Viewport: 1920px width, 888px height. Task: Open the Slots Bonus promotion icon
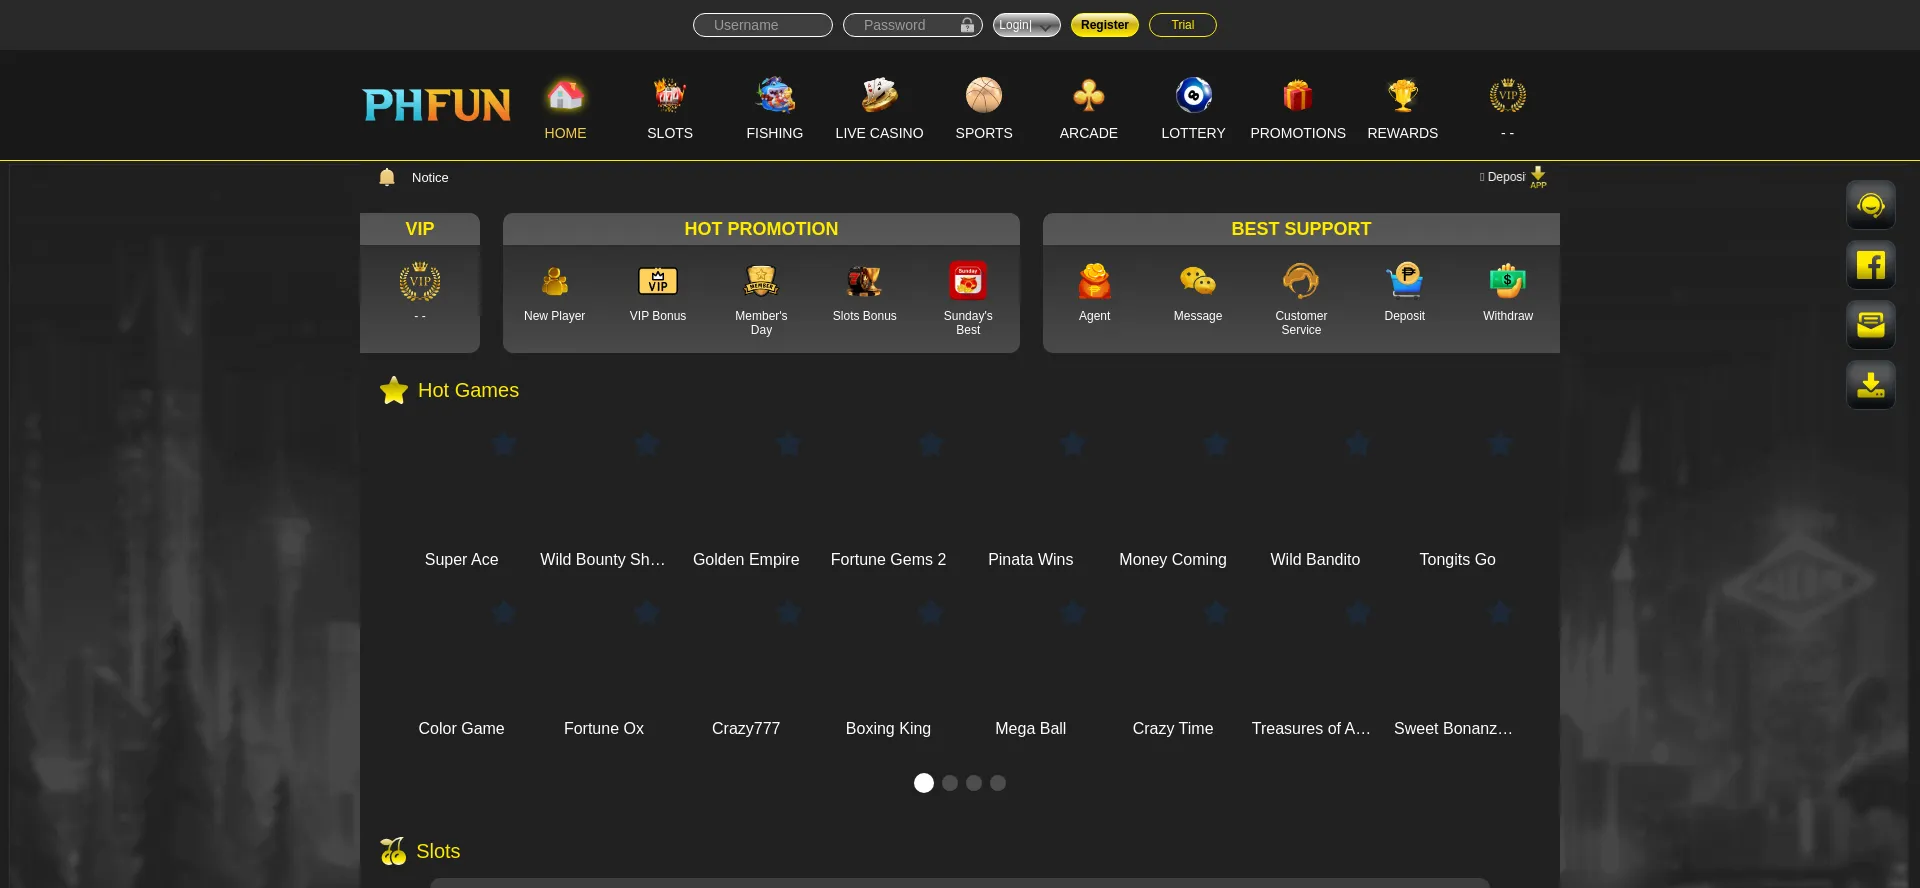864,283
